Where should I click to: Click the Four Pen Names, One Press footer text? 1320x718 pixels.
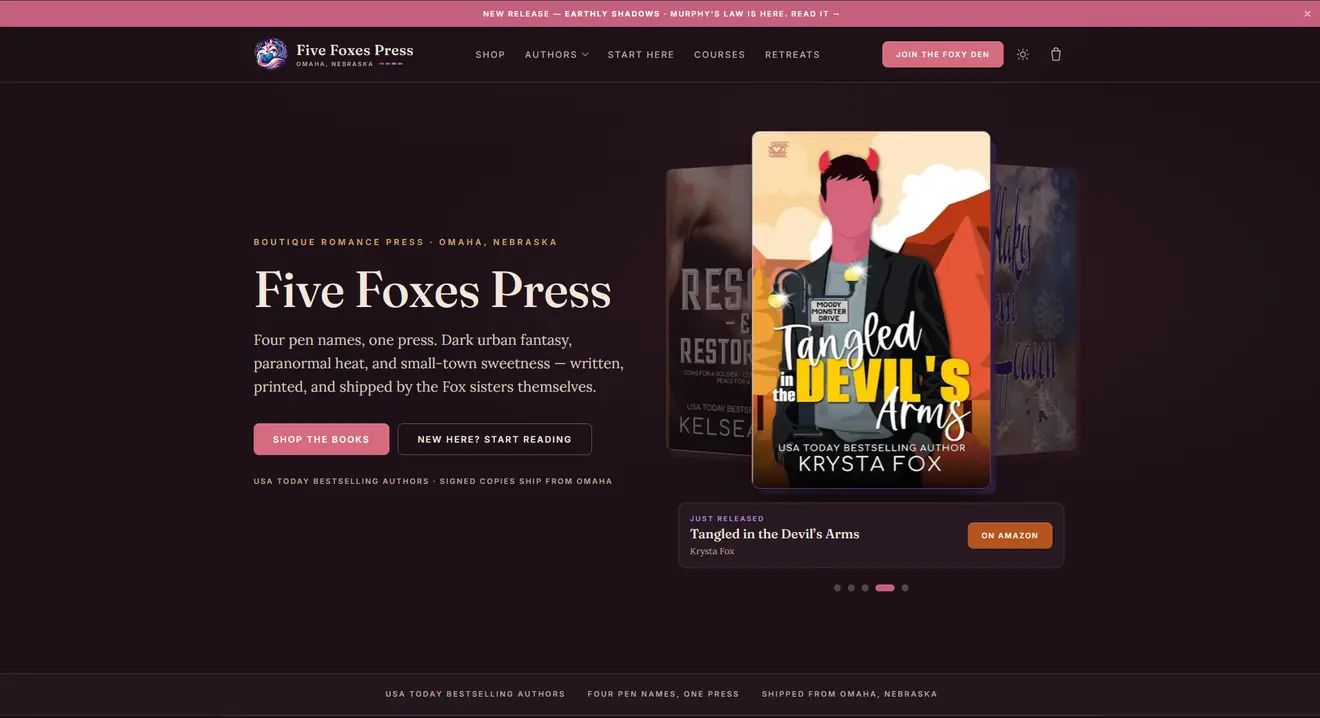(x=663, y=694)
